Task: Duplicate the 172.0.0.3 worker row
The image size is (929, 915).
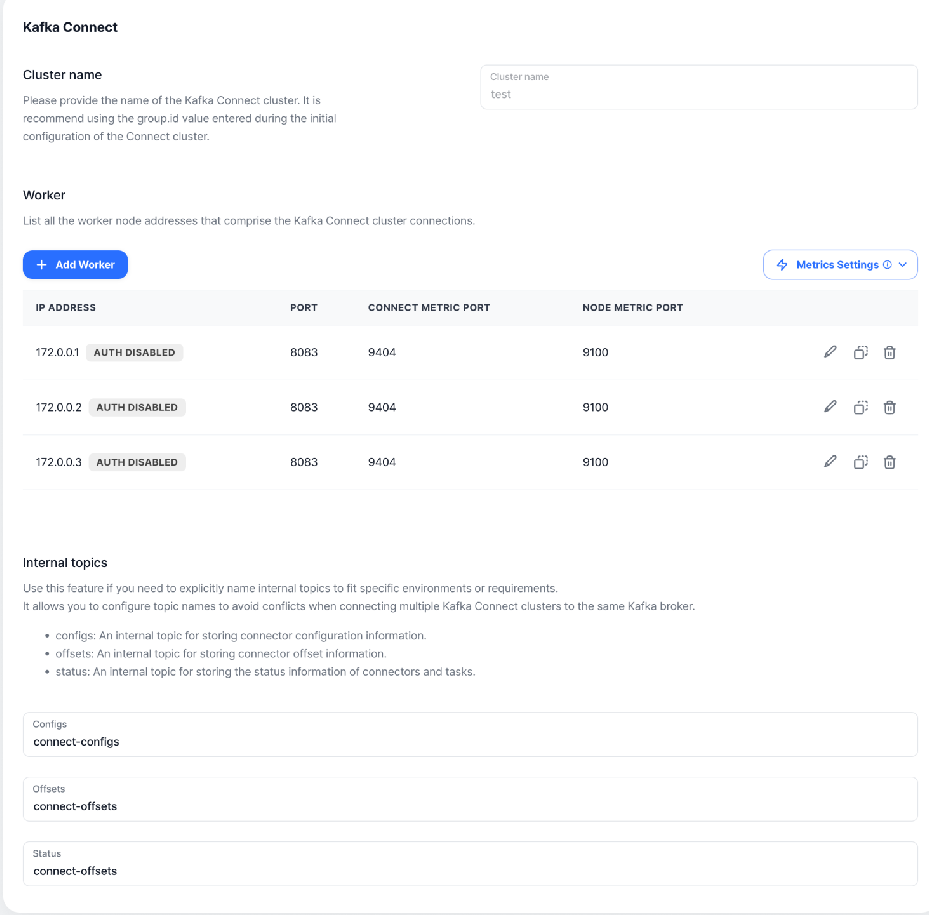Action: (x=860, y=462)
